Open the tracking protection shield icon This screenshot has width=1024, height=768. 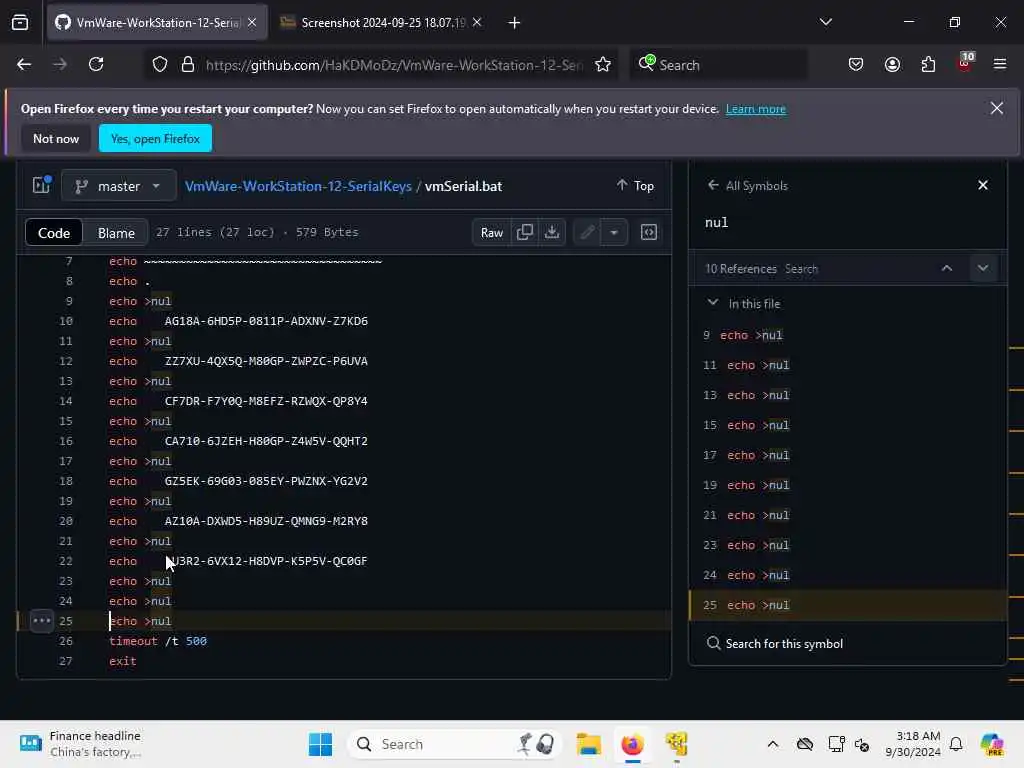point(160,65)
